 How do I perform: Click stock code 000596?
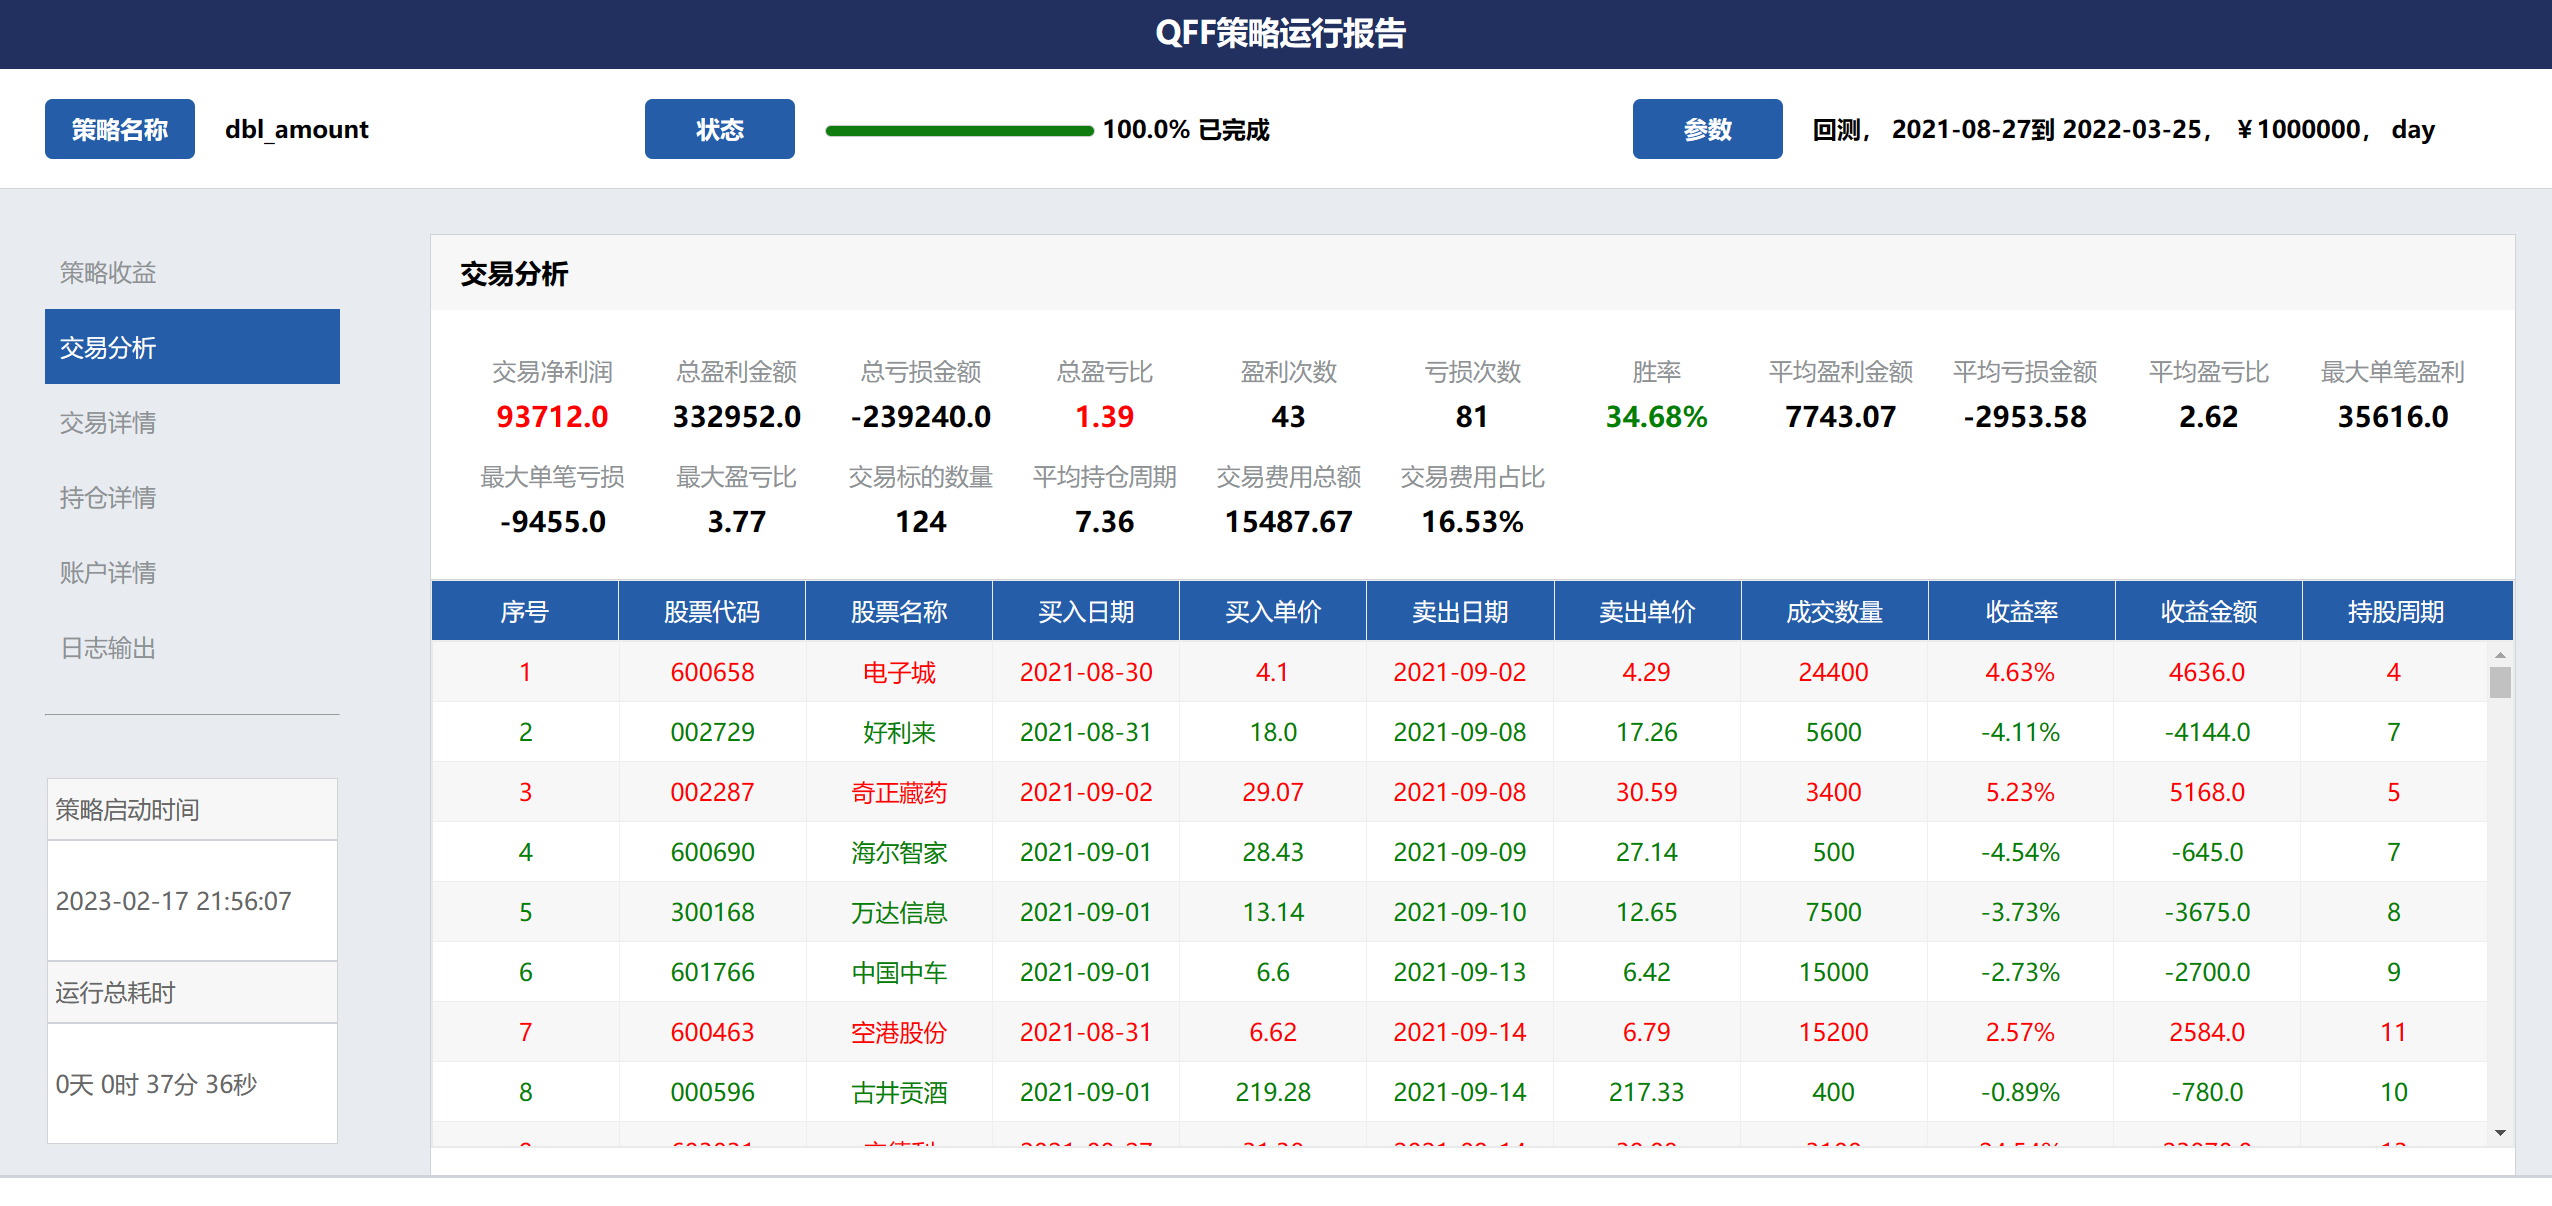(712, 1092)
